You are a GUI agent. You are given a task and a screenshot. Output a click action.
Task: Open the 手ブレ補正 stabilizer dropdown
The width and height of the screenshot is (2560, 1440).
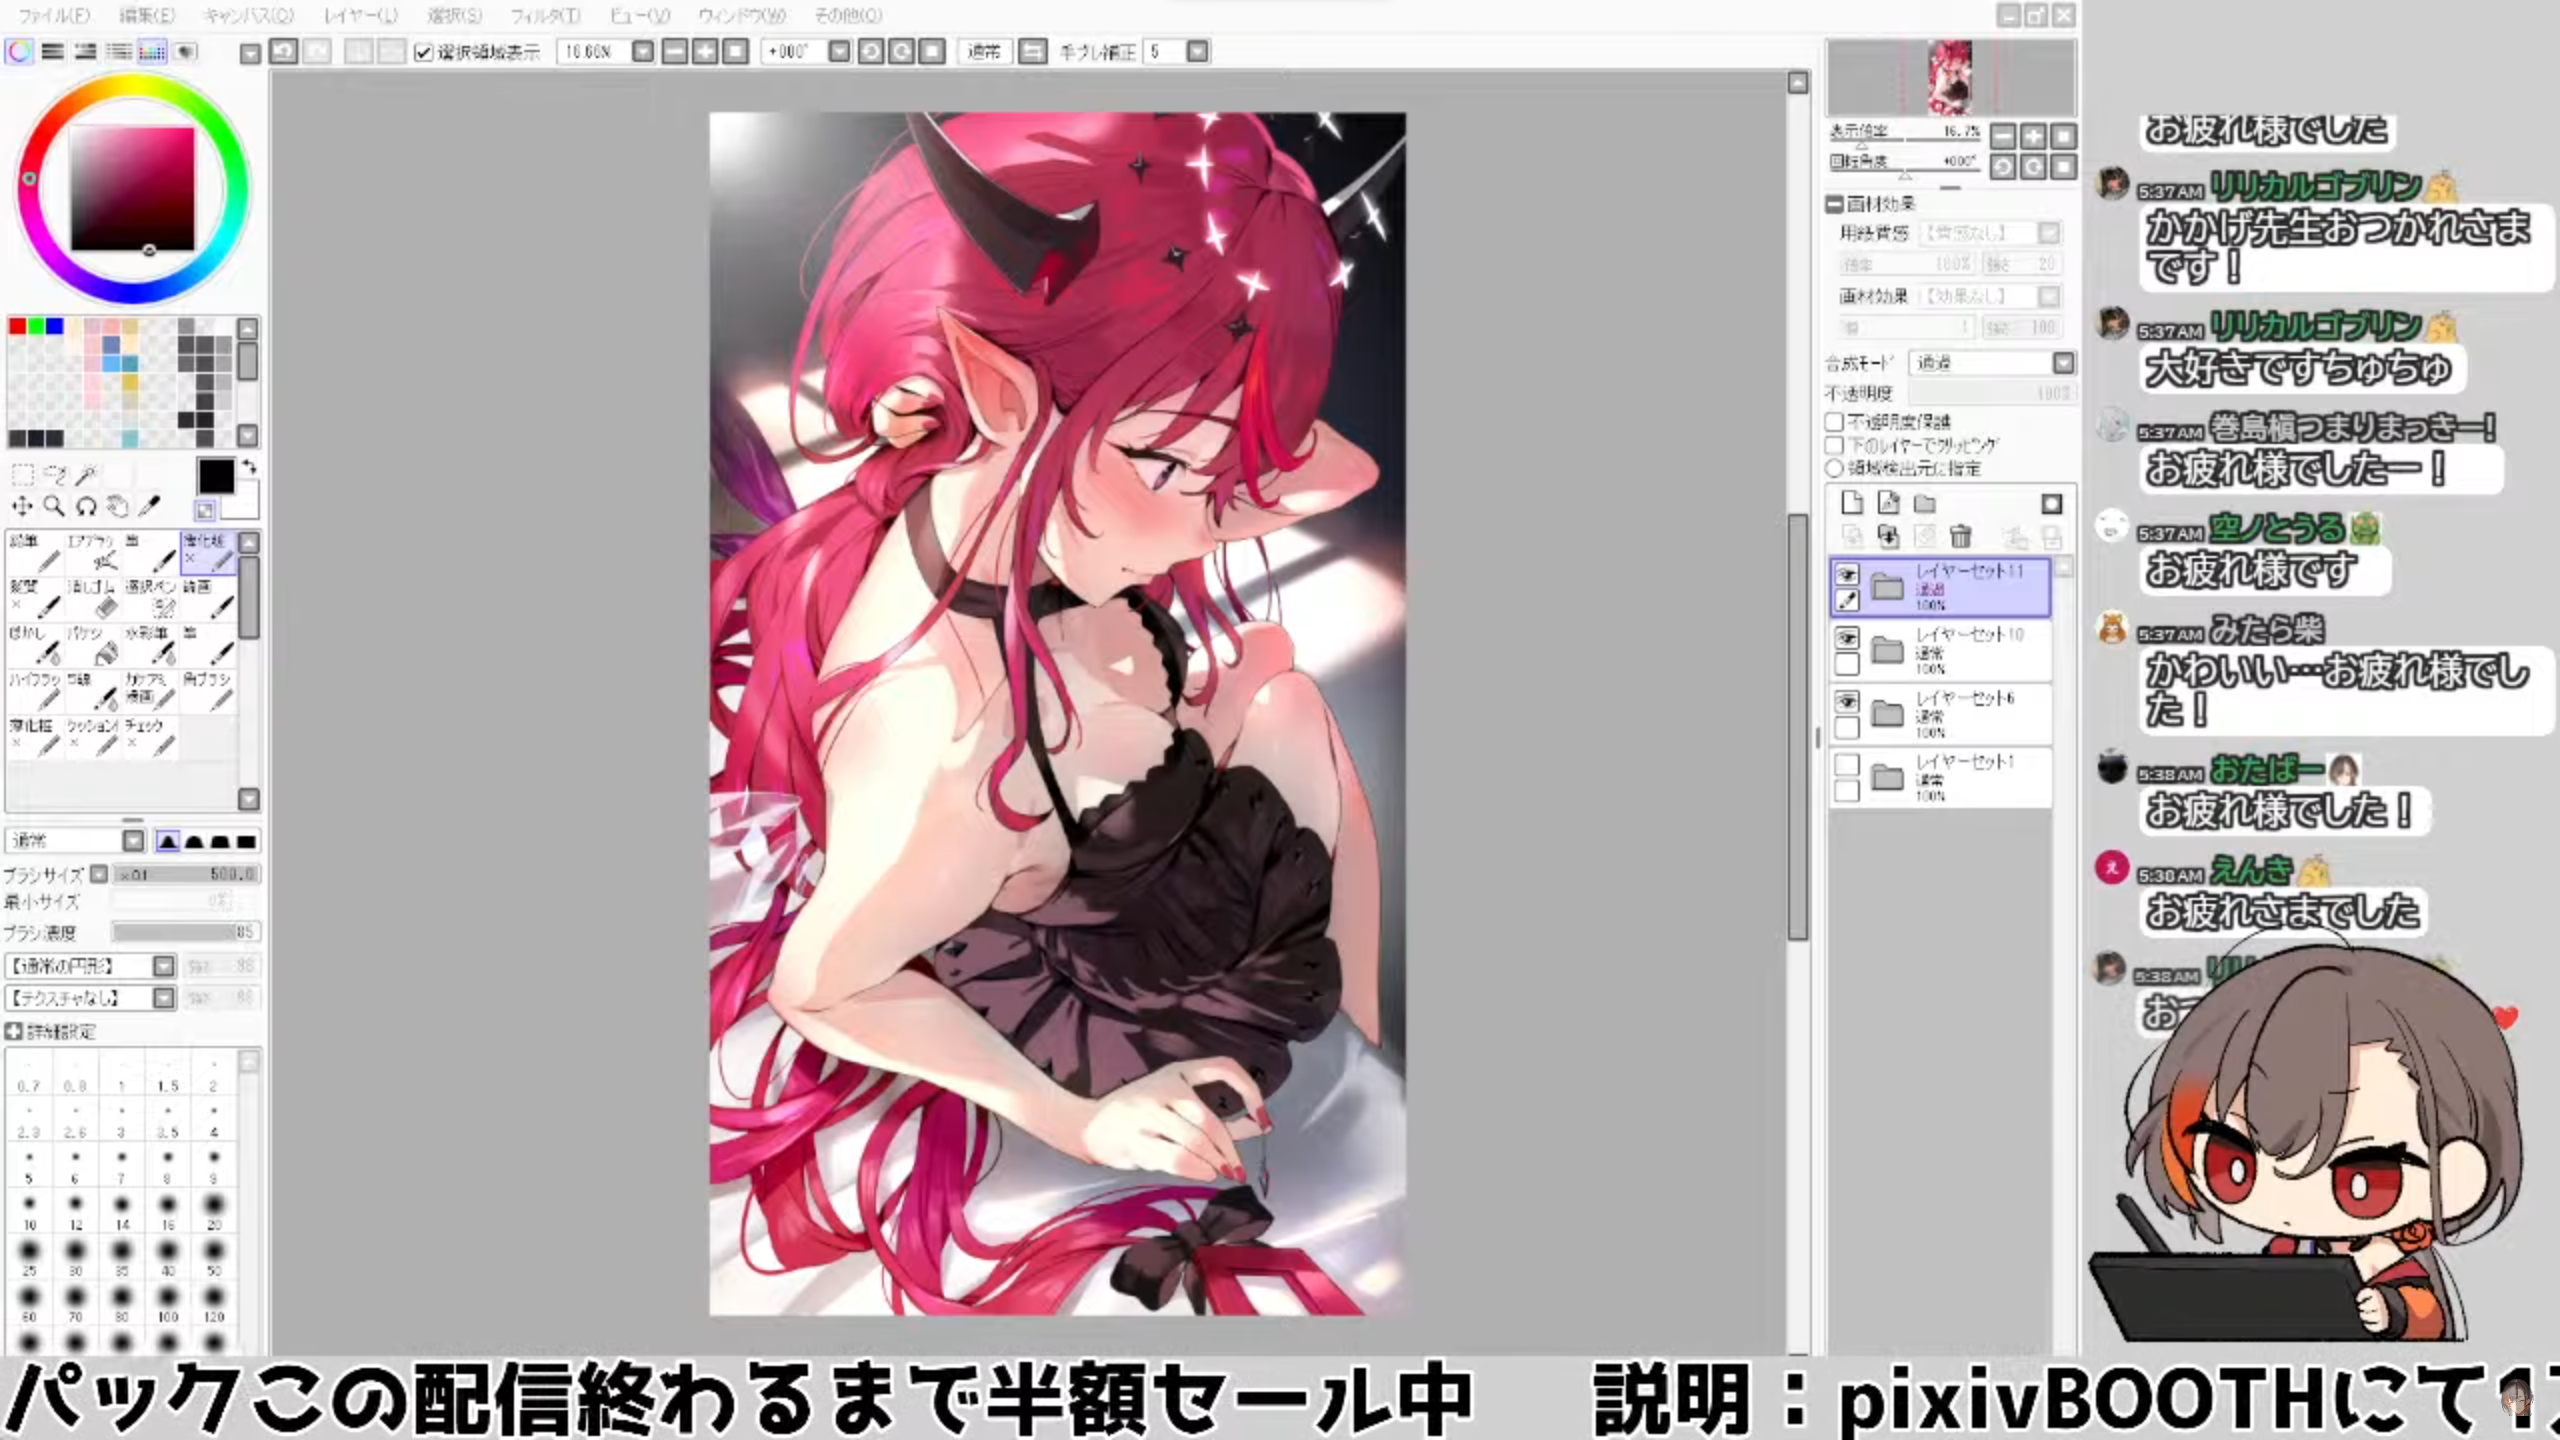1197,51
